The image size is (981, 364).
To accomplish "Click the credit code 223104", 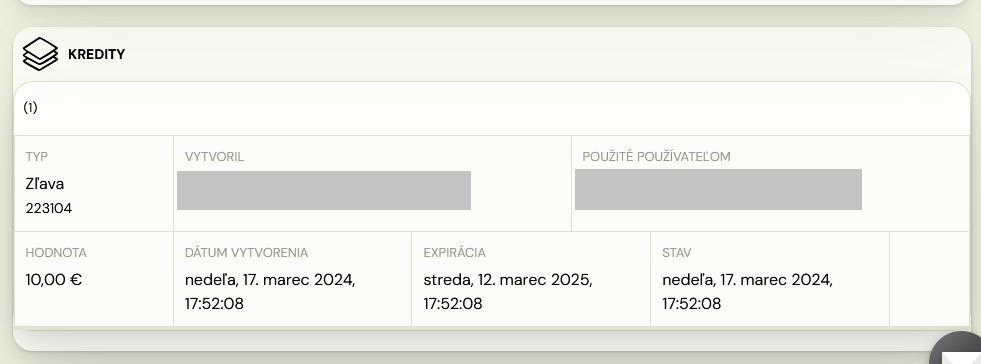I will 49,208.
